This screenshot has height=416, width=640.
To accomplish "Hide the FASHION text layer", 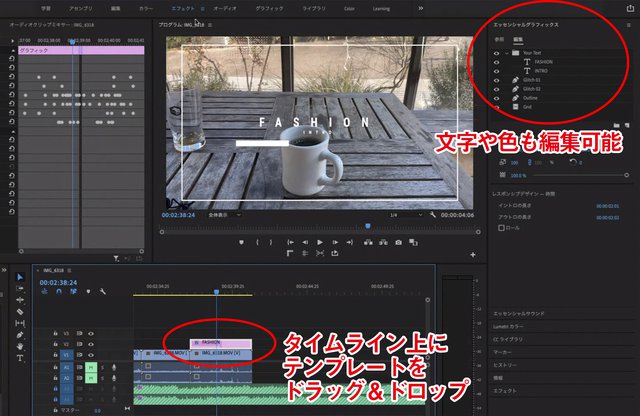I will (497, 62).
